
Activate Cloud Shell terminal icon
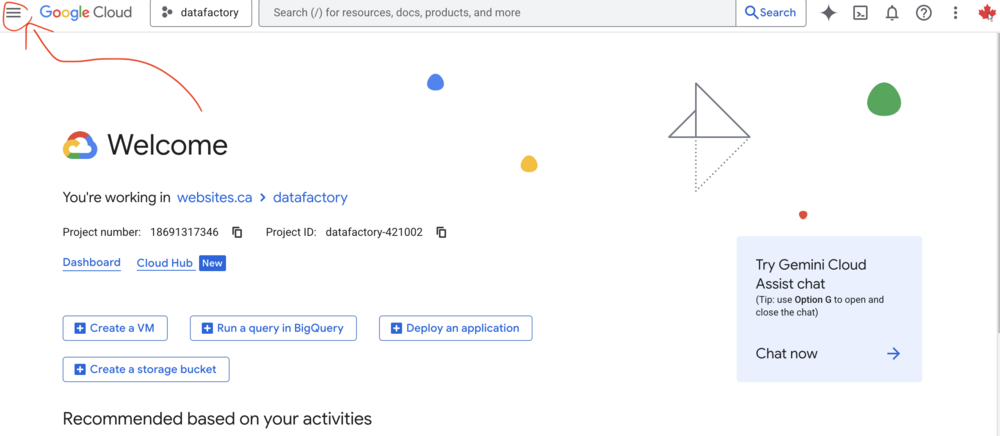click(860, 13)
